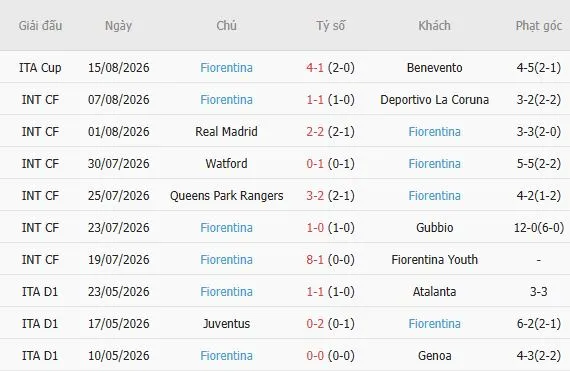
Task: Select the Ngày column header
Action: click(x=118, y=26)
